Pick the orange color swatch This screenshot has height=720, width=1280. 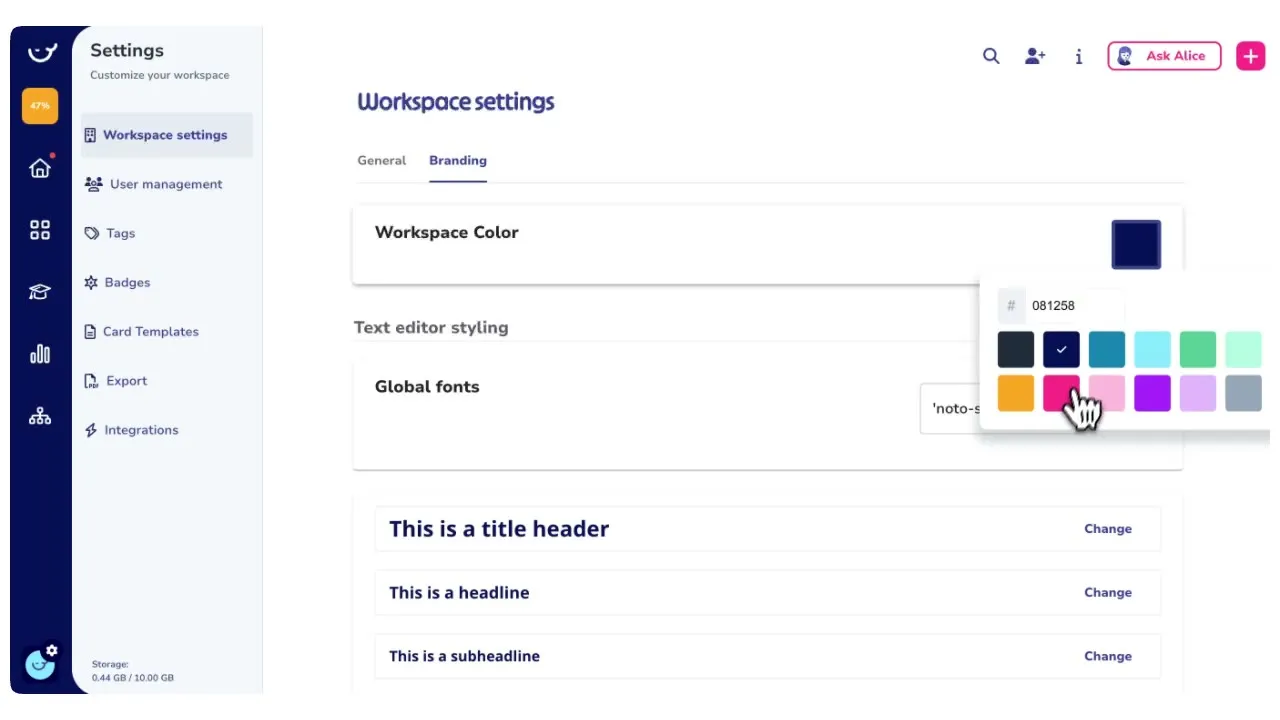tap(1016, 394)
